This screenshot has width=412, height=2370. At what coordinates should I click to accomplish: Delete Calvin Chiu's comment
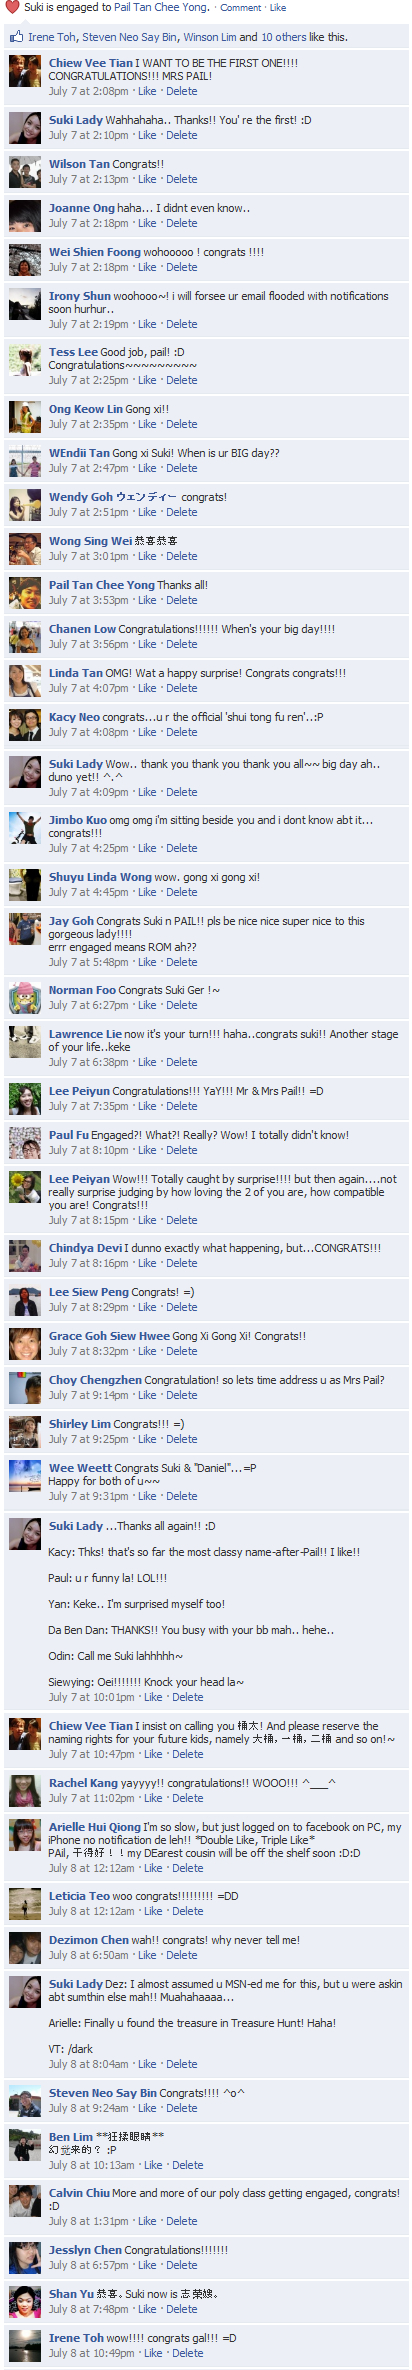click(x=182, y=2222)
